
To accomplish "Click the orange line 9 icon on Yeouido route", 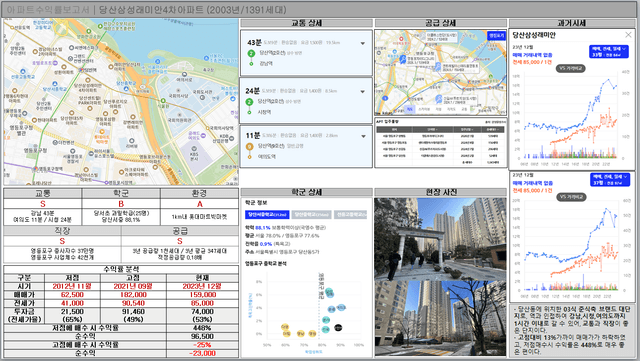I will (249, 146).
